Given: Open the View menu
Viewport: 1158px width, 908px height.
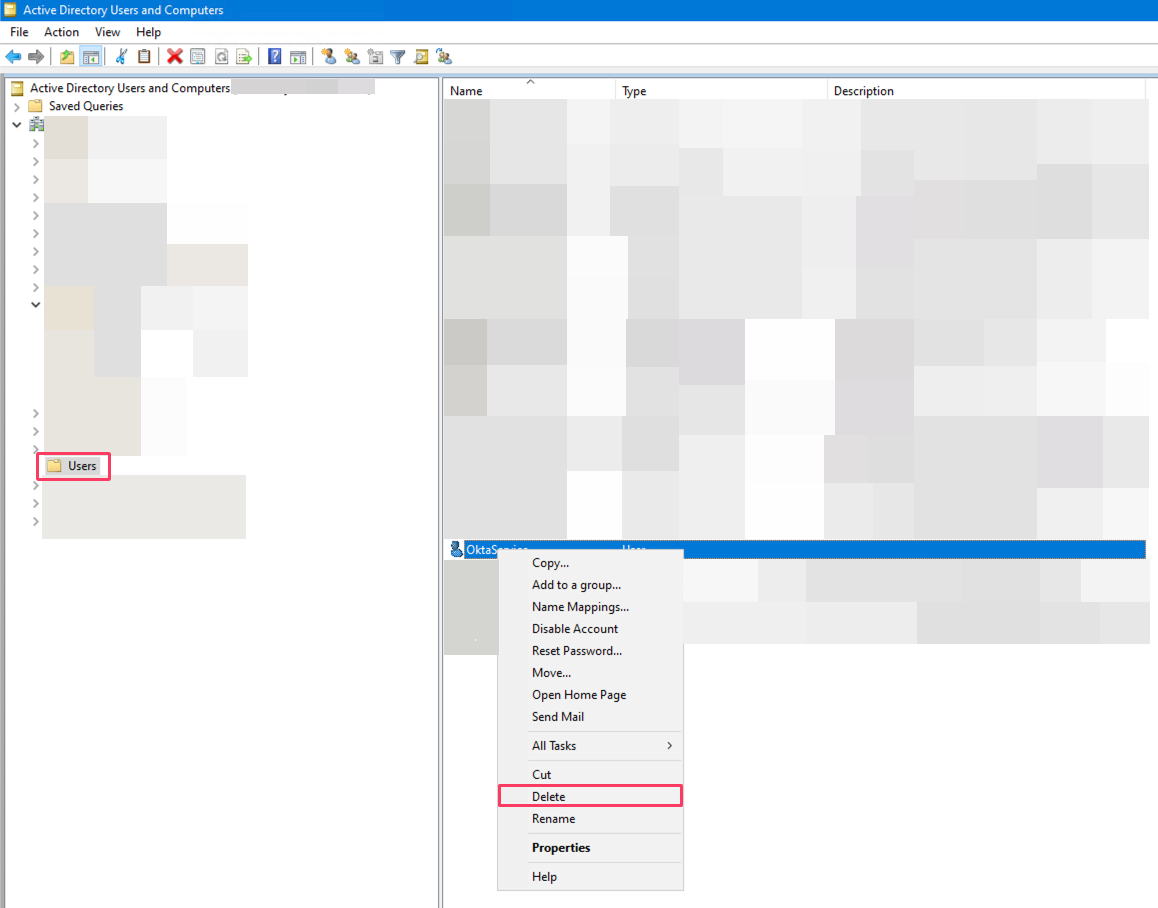Looking at the screenshot, I should pos(107,32).
